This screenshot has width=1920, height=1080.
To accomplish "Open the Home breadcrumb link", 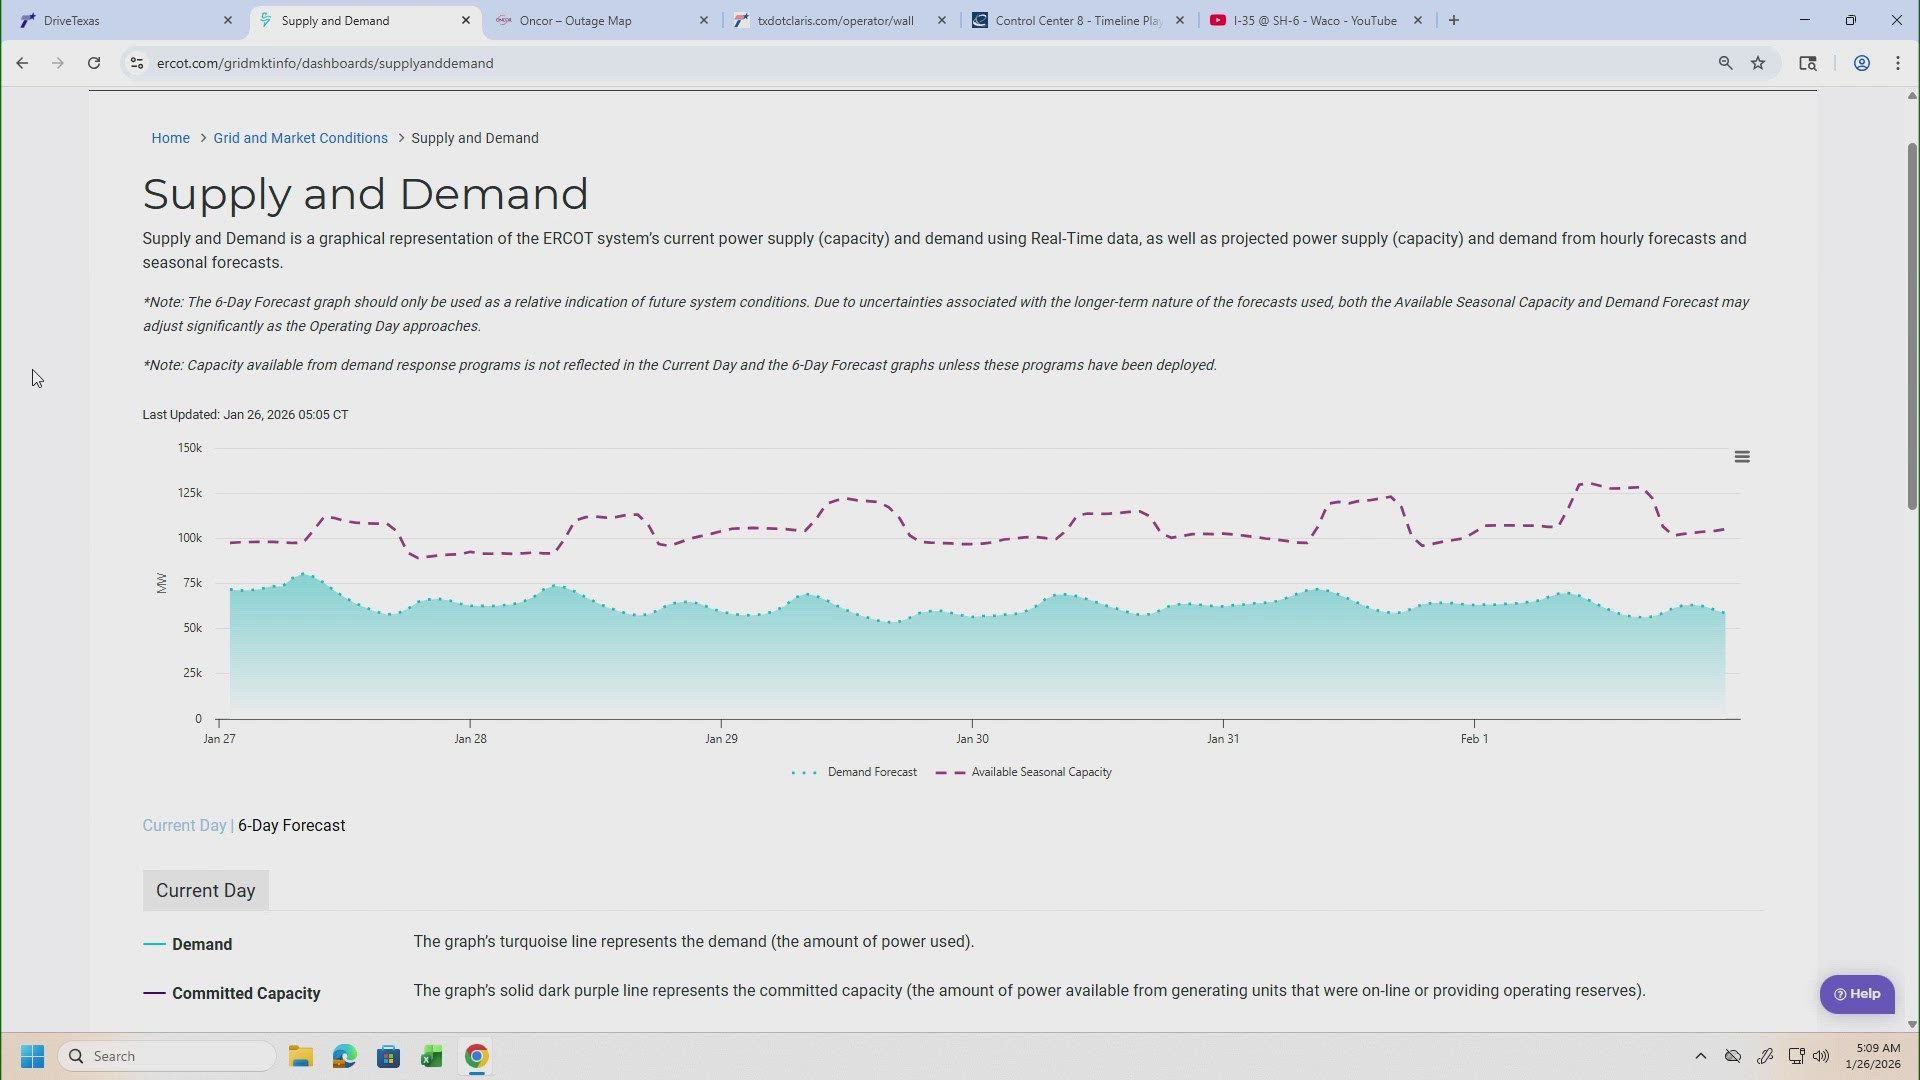I will (170, 138).
